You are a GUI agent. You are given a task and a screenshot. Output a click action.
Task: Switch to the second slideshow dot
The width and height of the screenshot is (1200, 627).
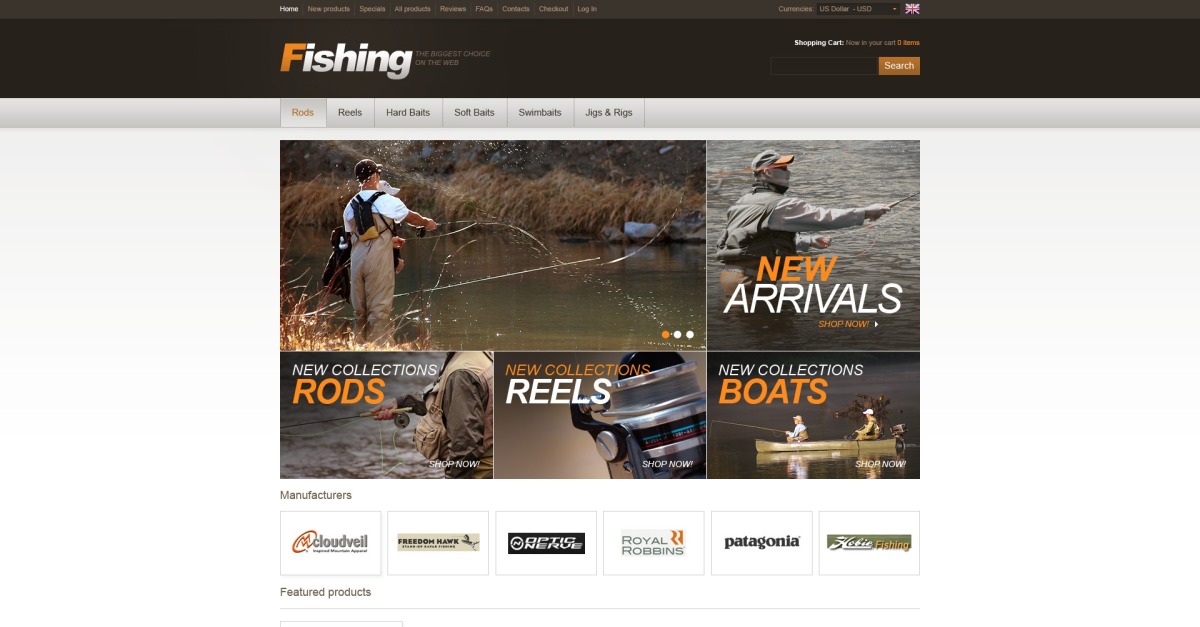coord(678,334)
